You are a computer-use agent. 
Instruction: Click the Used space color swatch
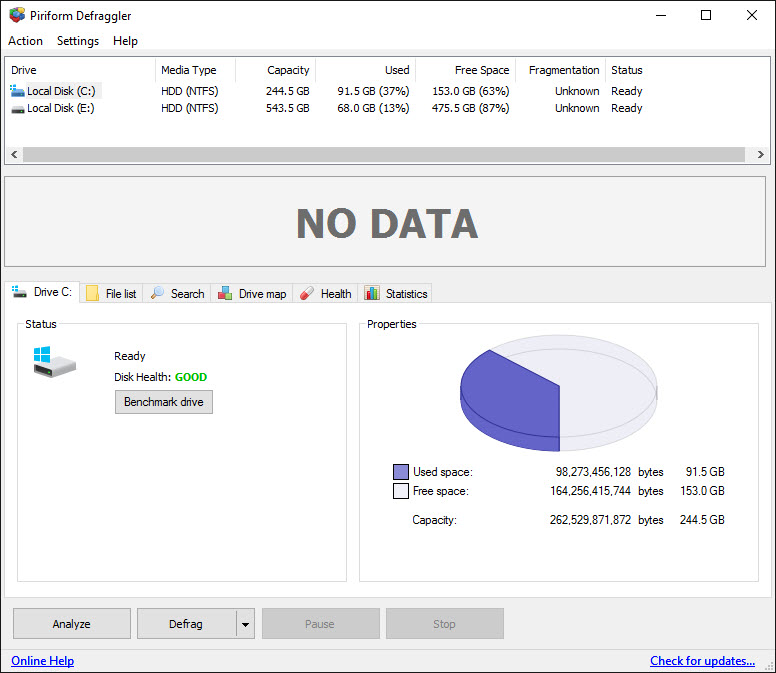[401, 472]
